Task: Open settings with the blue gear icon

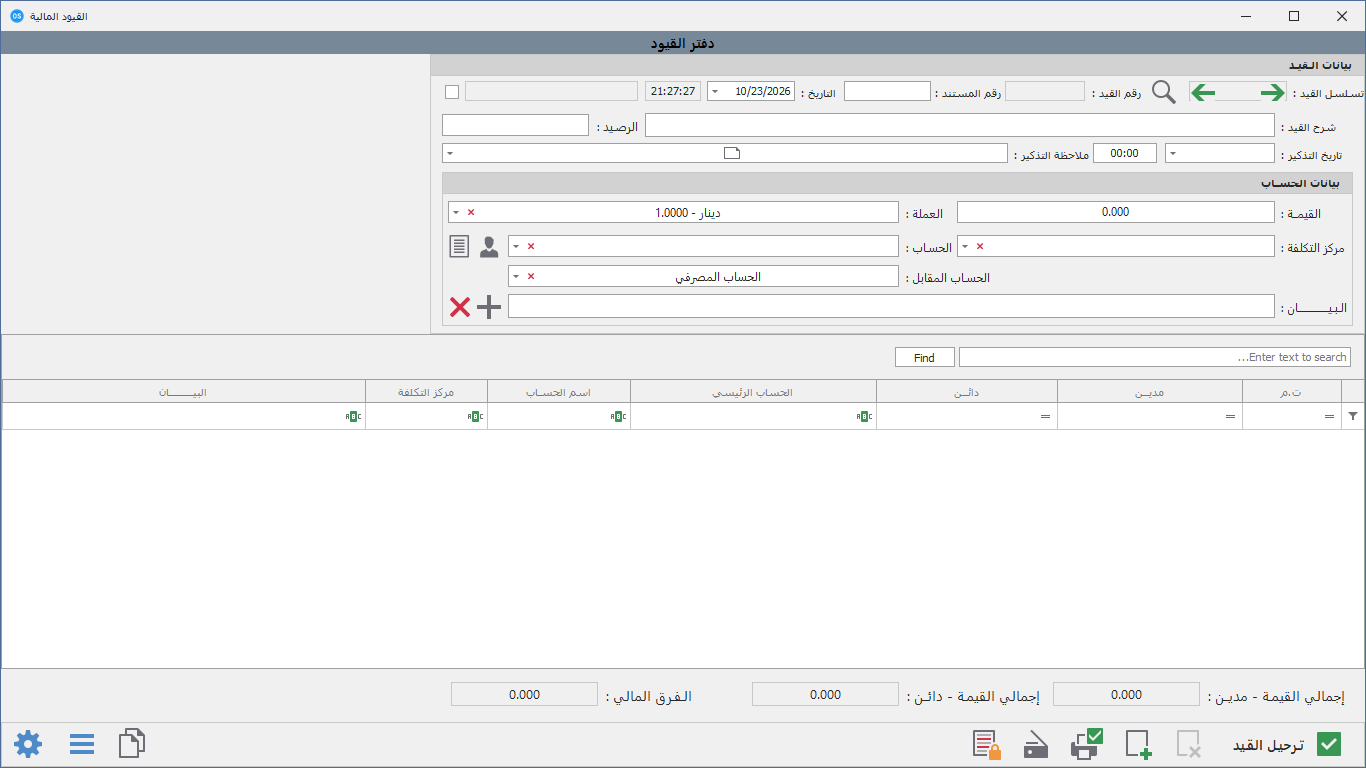Action: coord(28,744)
